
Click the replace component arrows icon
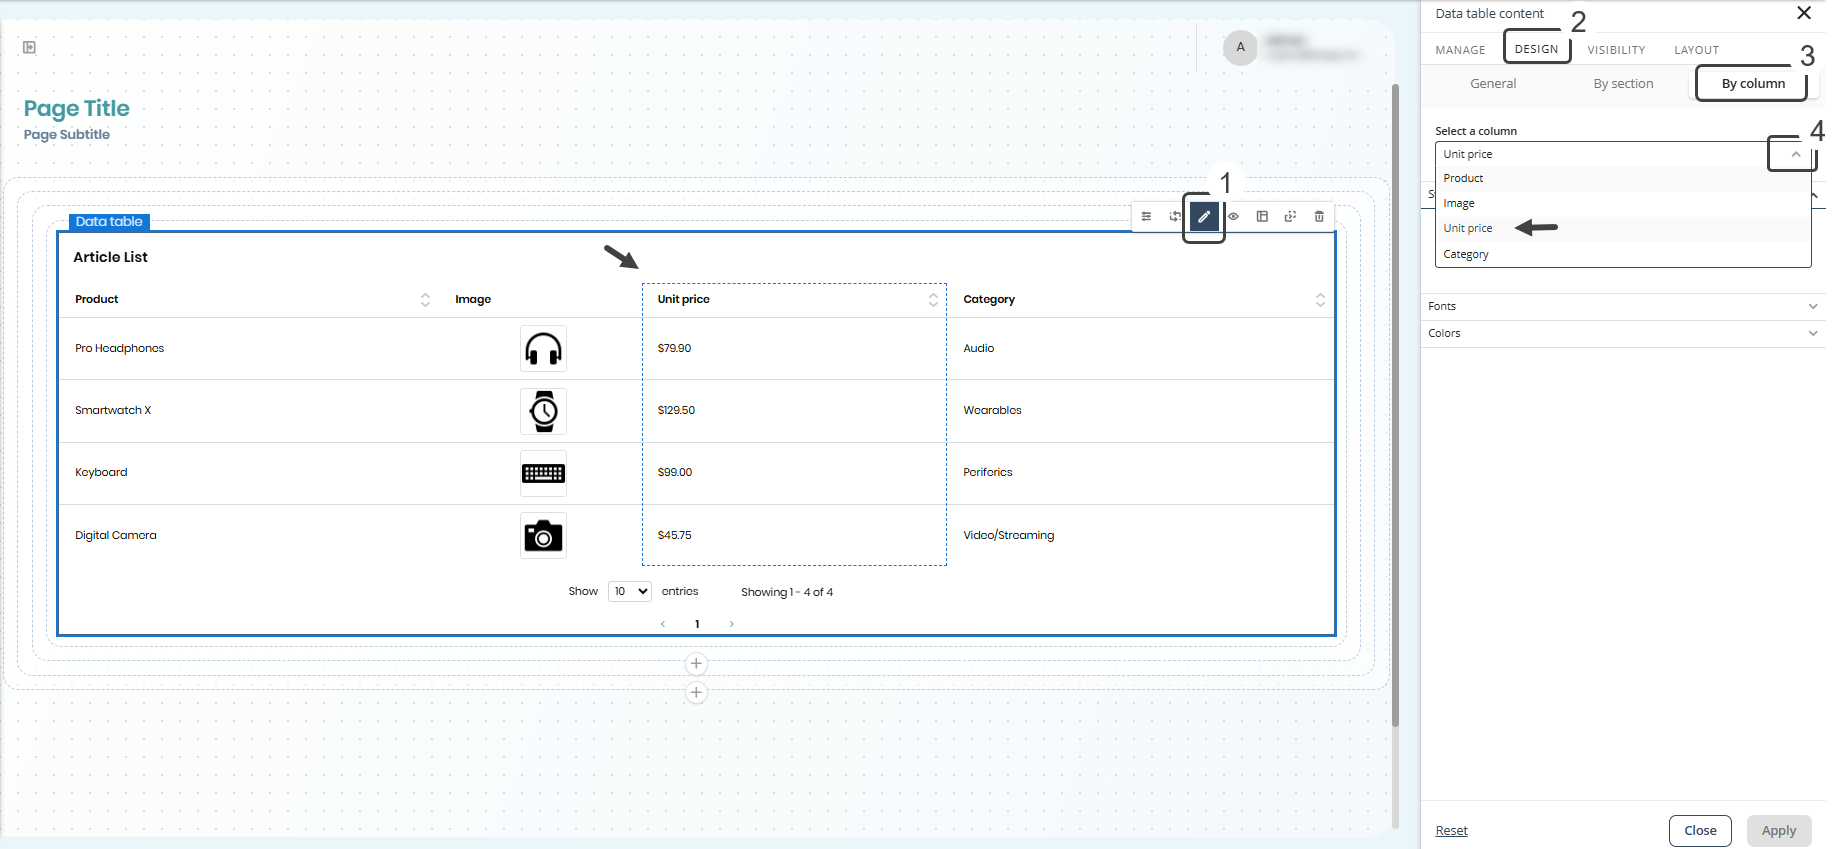click(1175, 216)
